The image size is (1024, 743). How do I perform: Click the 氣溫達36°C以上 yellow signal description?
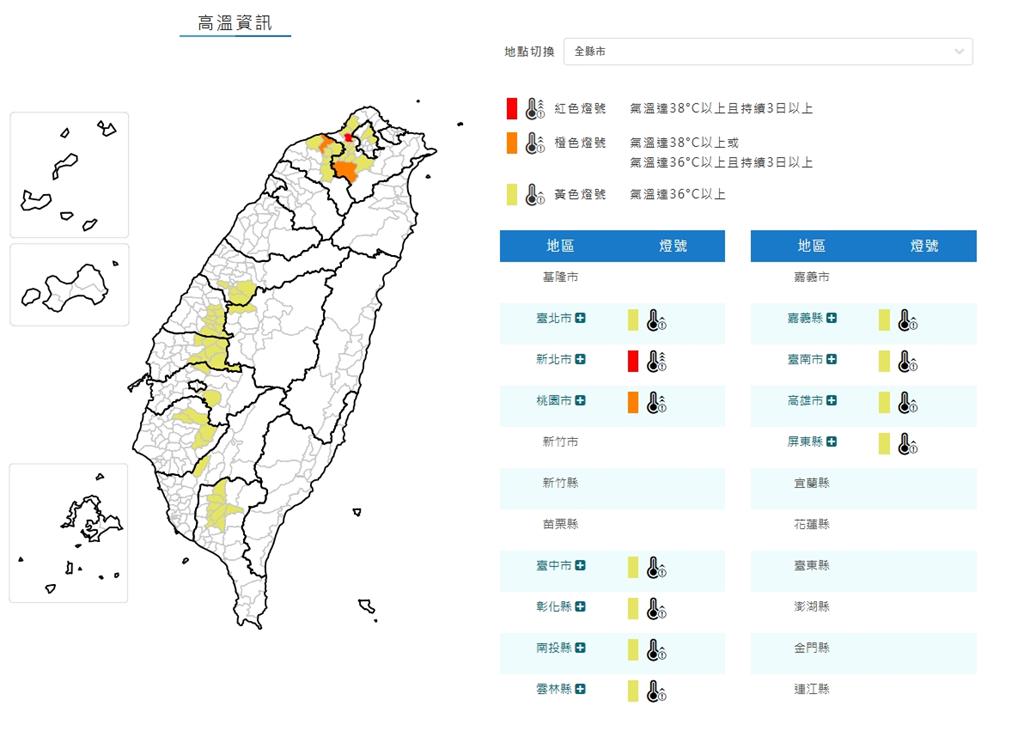pyautogui.click(x=677, y=195)
